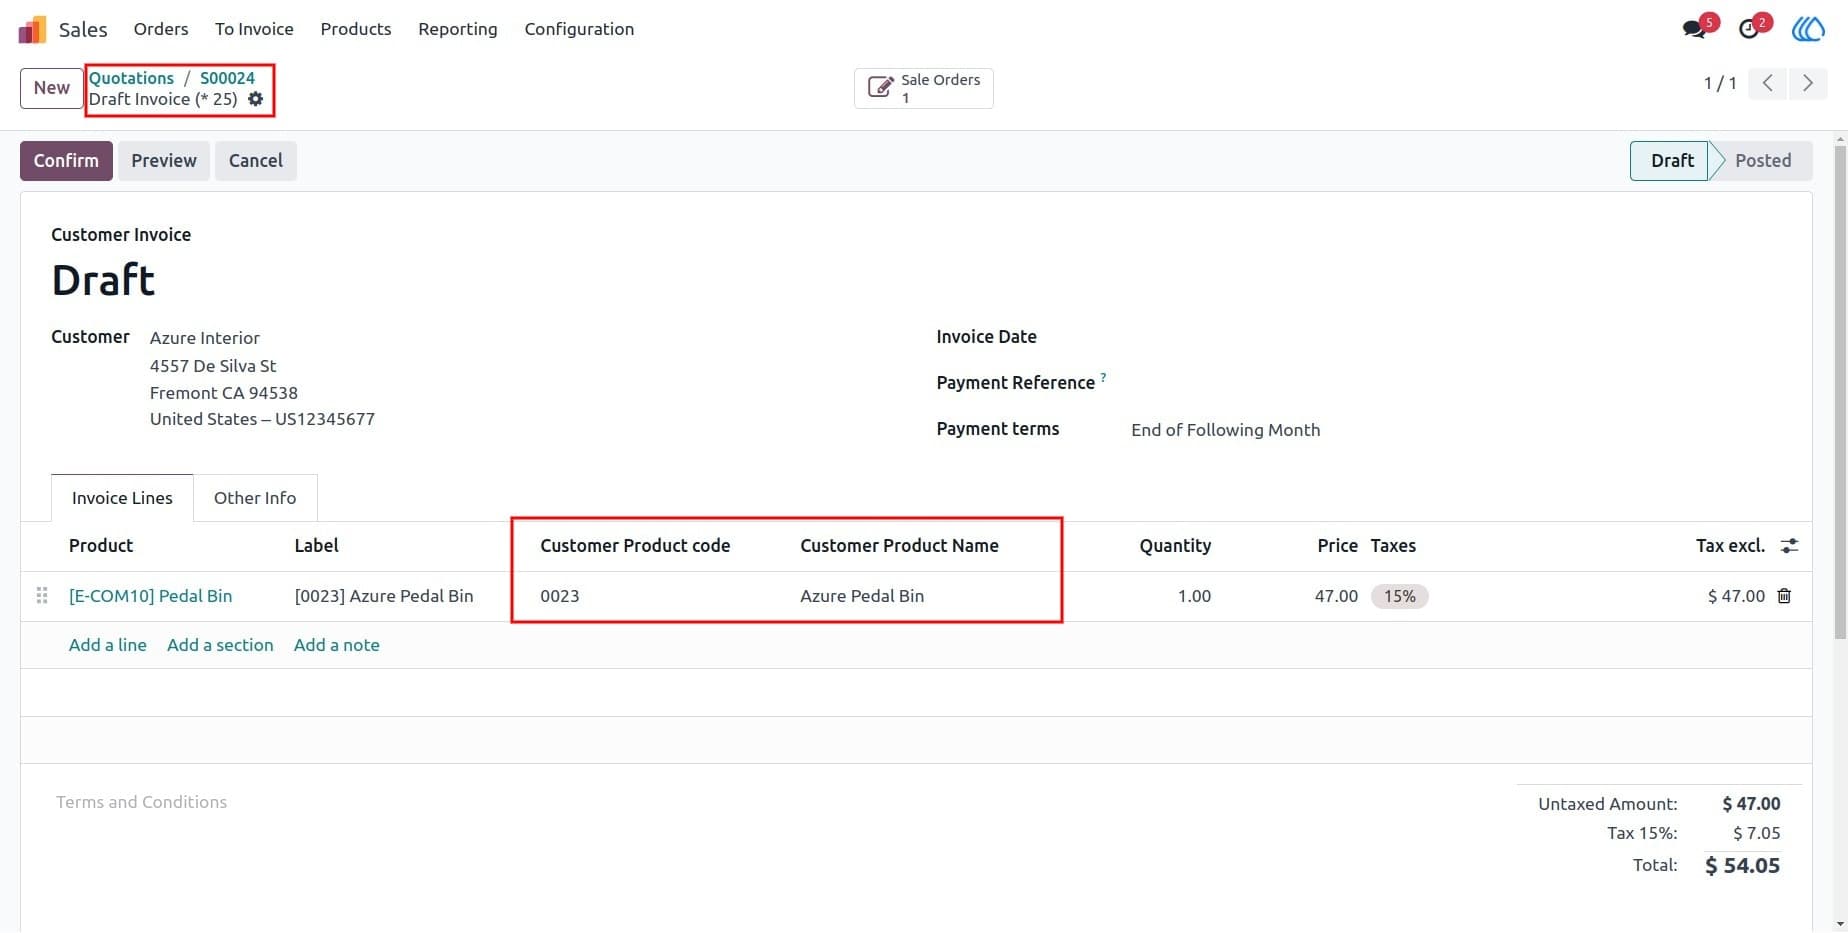1848x933 pixels.
Task: Open the Sales app logo icon
Action: coord(32,29)
